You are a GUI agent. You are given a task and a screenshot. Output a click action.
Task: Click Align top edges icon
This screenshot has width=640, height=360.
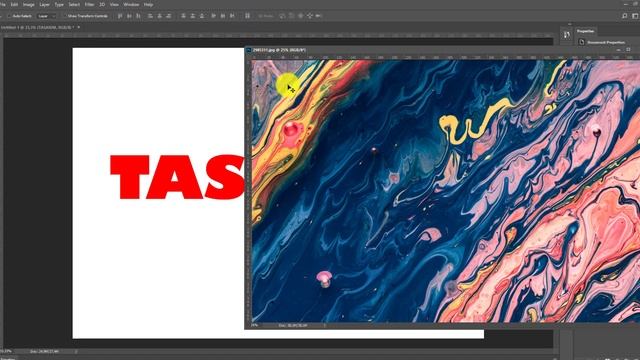pyautogui.click(x=120, y=16)
